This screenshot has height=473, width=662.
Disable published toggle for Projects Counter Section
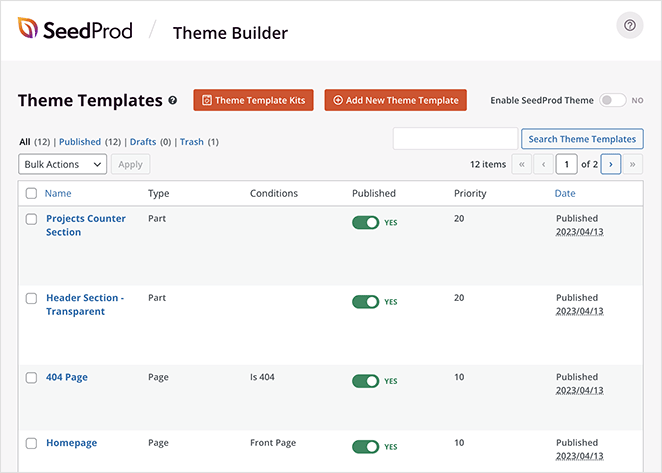coord(366,222)
